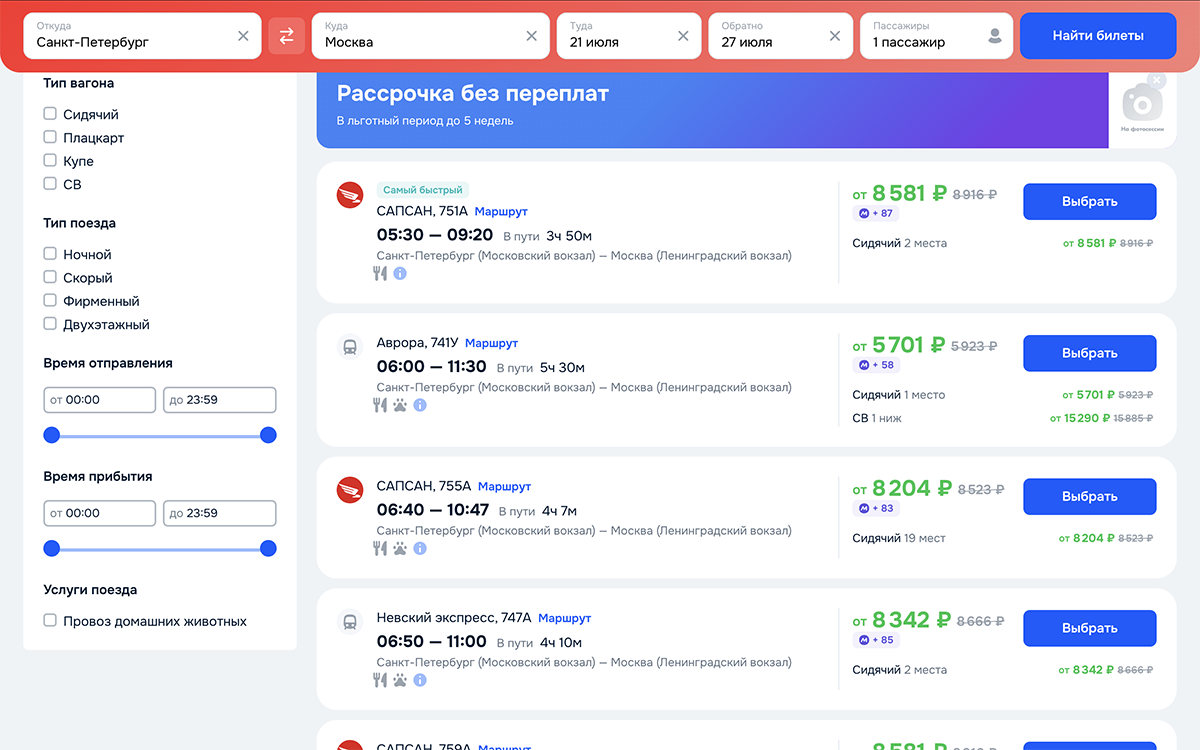
Task: Click arrival time 'до 23:59' field
Action: [220, 513]
